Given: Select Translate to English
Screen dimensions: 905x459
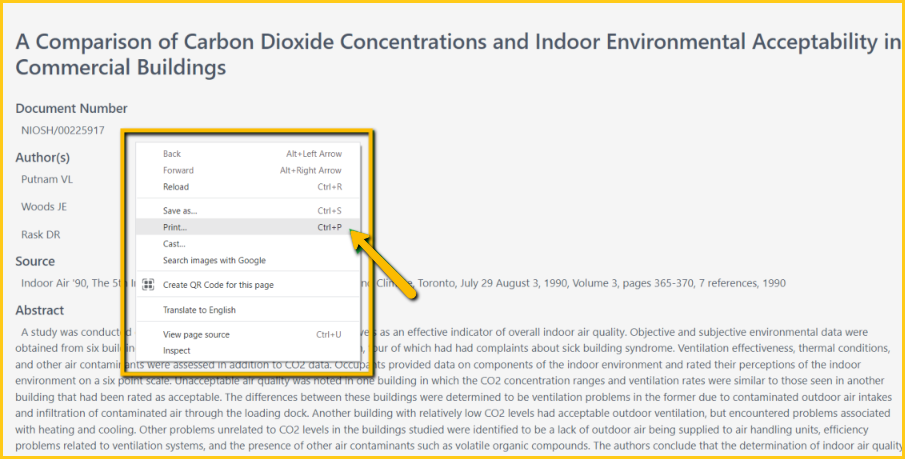Looking at the screenshot, I should coord(201,310).
